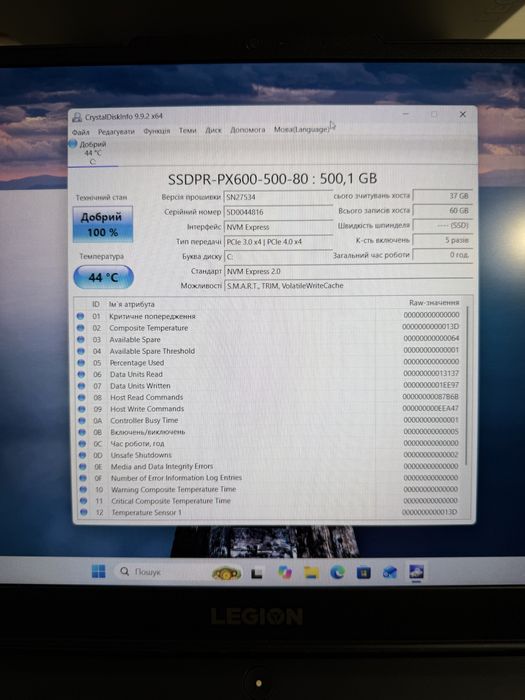Viewport: 525px width, 700px height.
Task: Click the disk title SSDPR-PX600-500-80 : 500,1 GB
Action: click(272, 179)
